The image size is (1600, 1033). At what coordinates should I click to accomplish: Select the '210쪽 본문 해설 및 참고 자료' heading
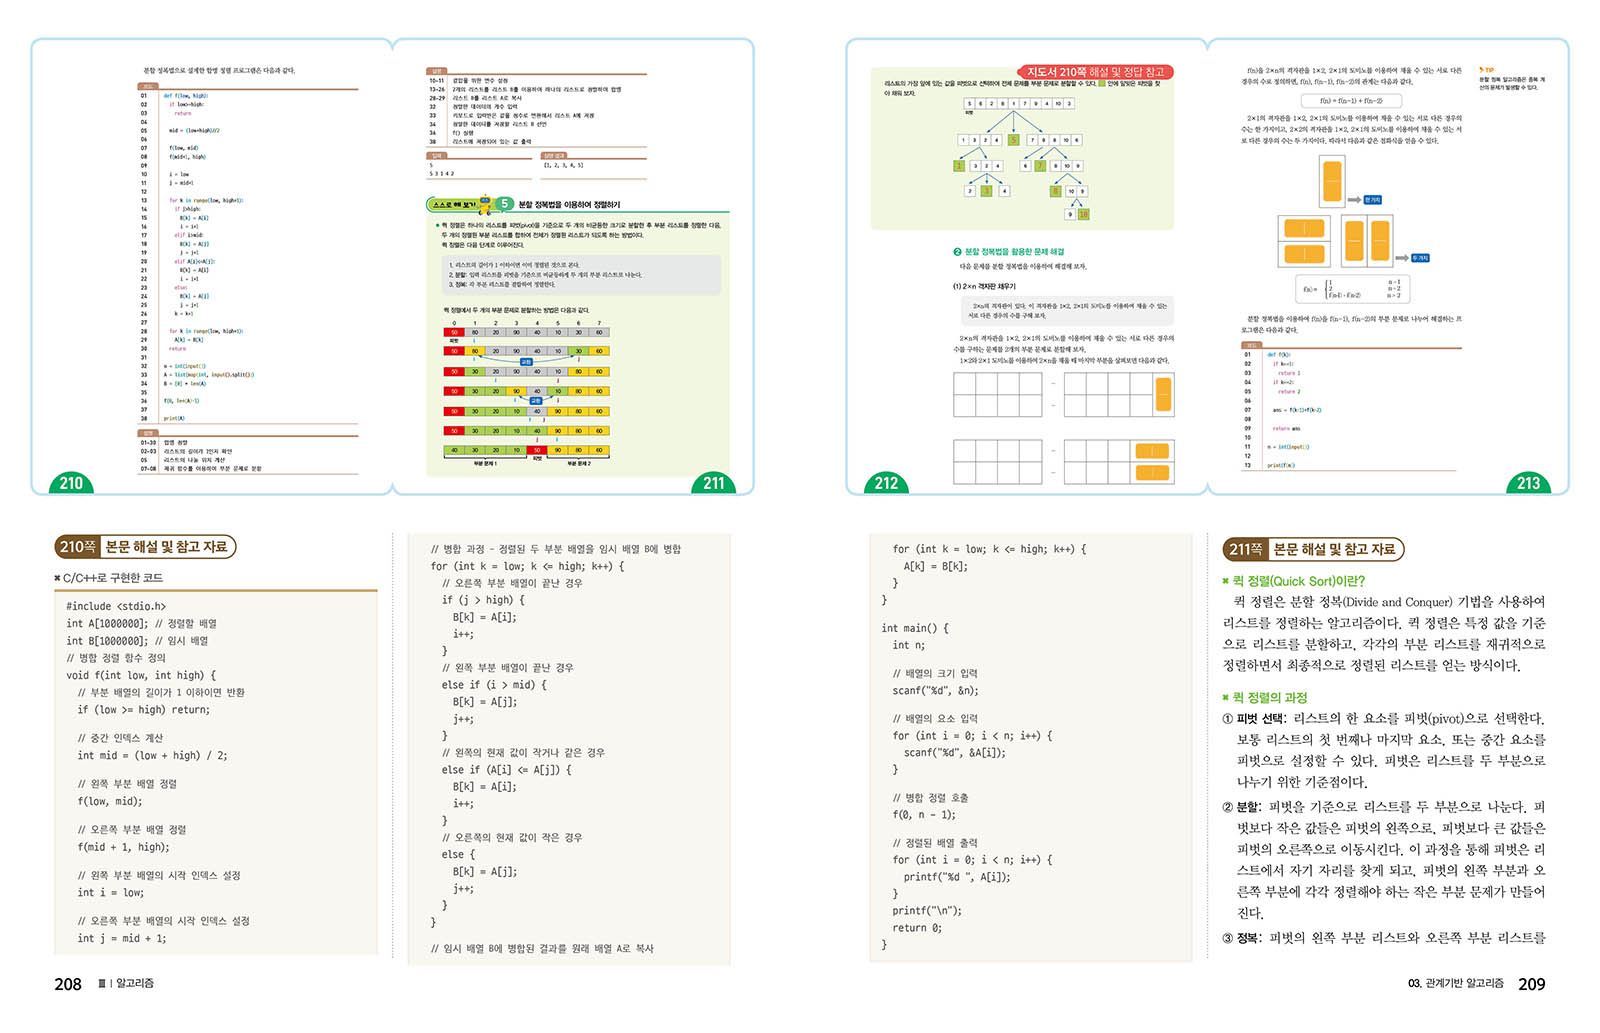[145, 547]
